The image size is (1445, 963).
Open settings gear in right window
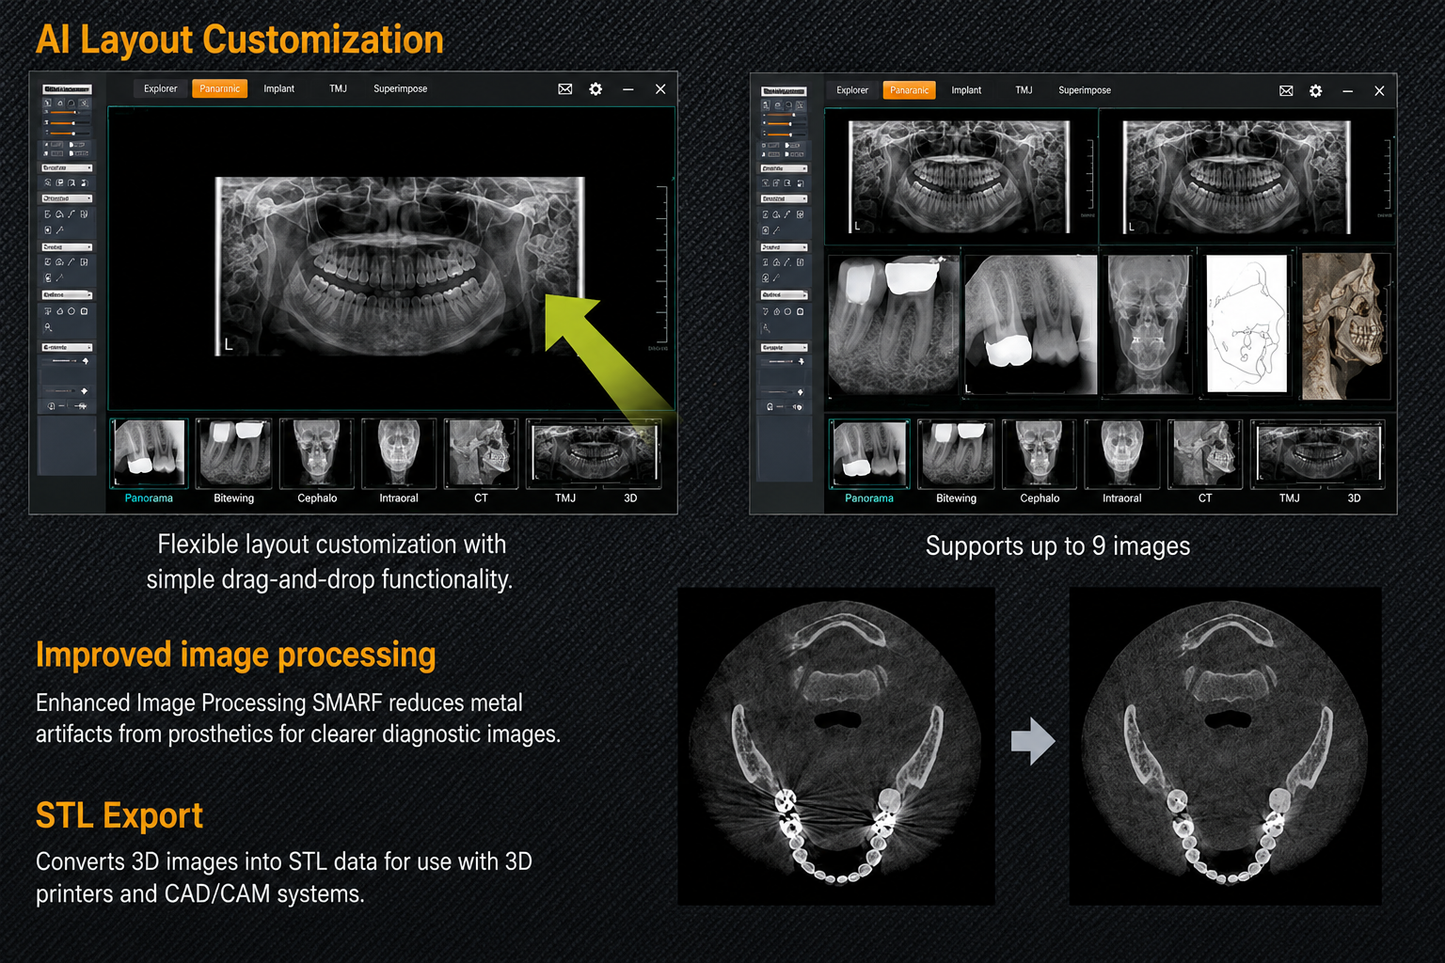point(1316,91)
